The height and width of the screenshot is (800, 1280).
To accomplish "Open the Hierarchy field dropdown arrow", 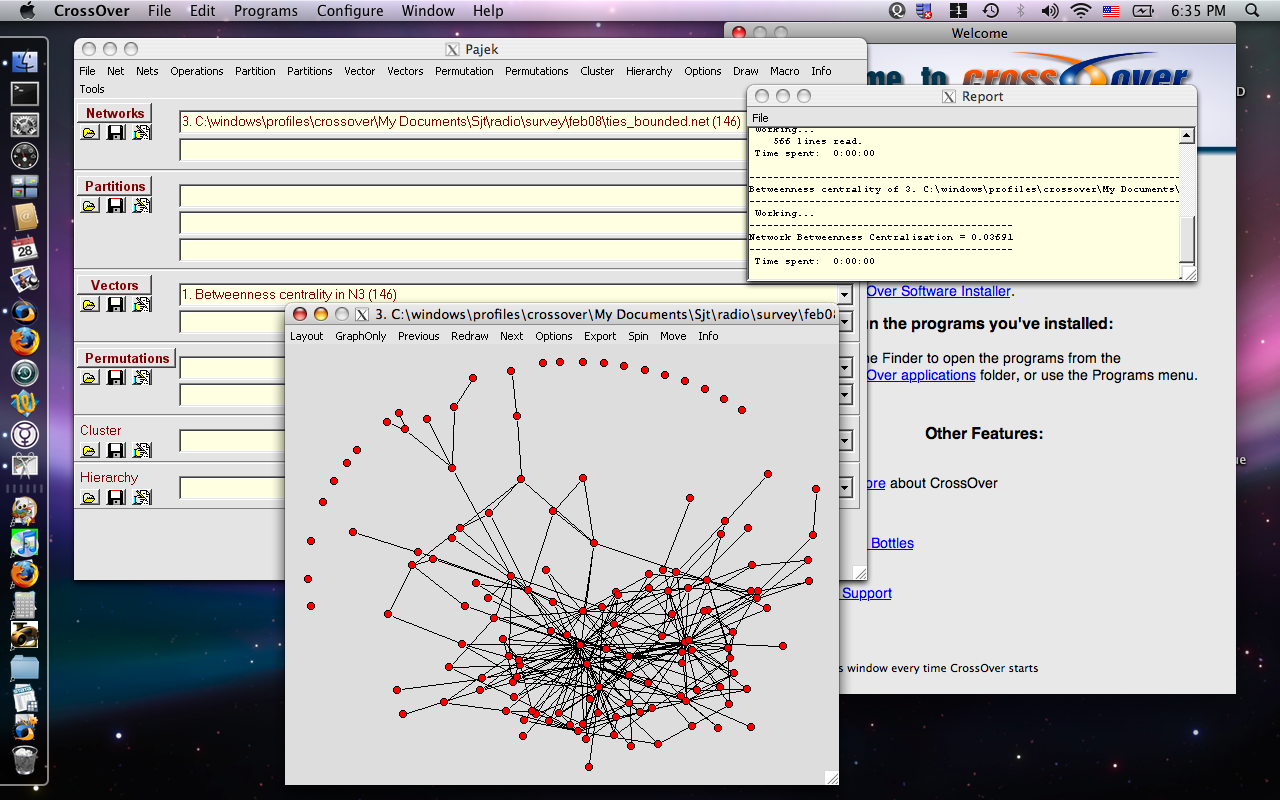I will pos(845,488).
